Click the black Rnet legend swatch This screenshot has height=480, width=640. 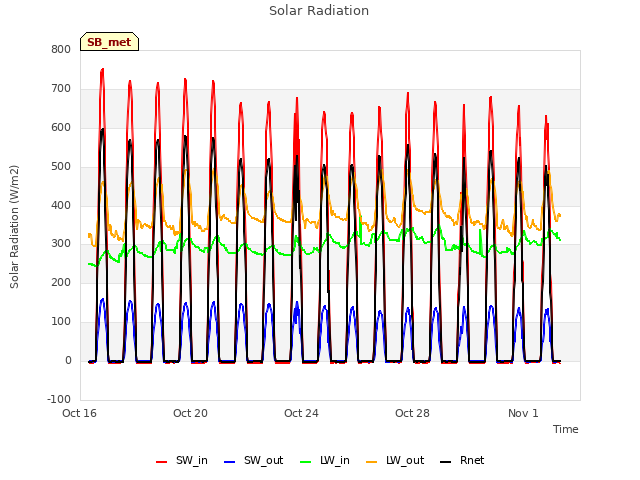click(x=446, y=462)
